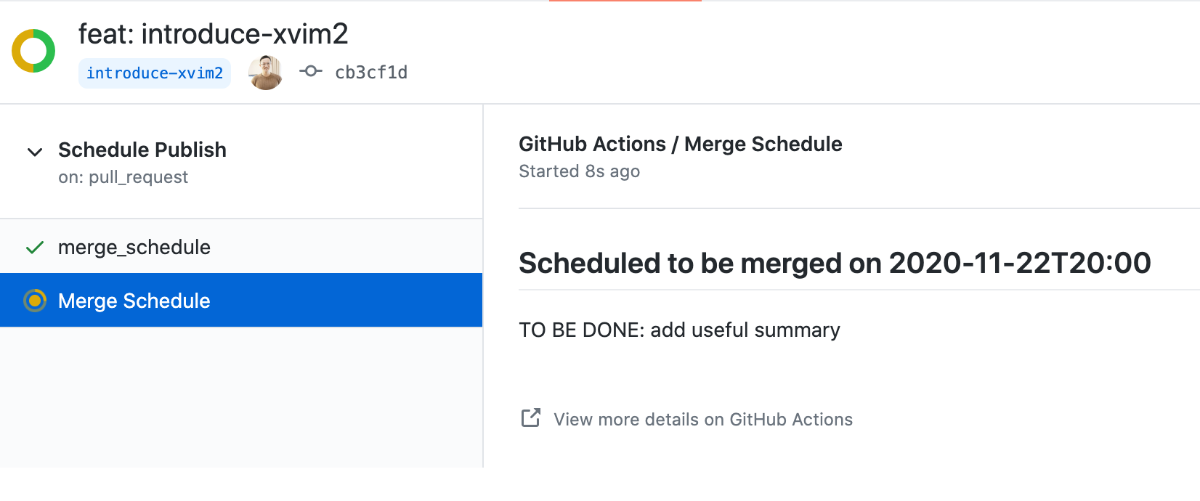
Task: Click the commit author avatar
Action: point(266,72)
